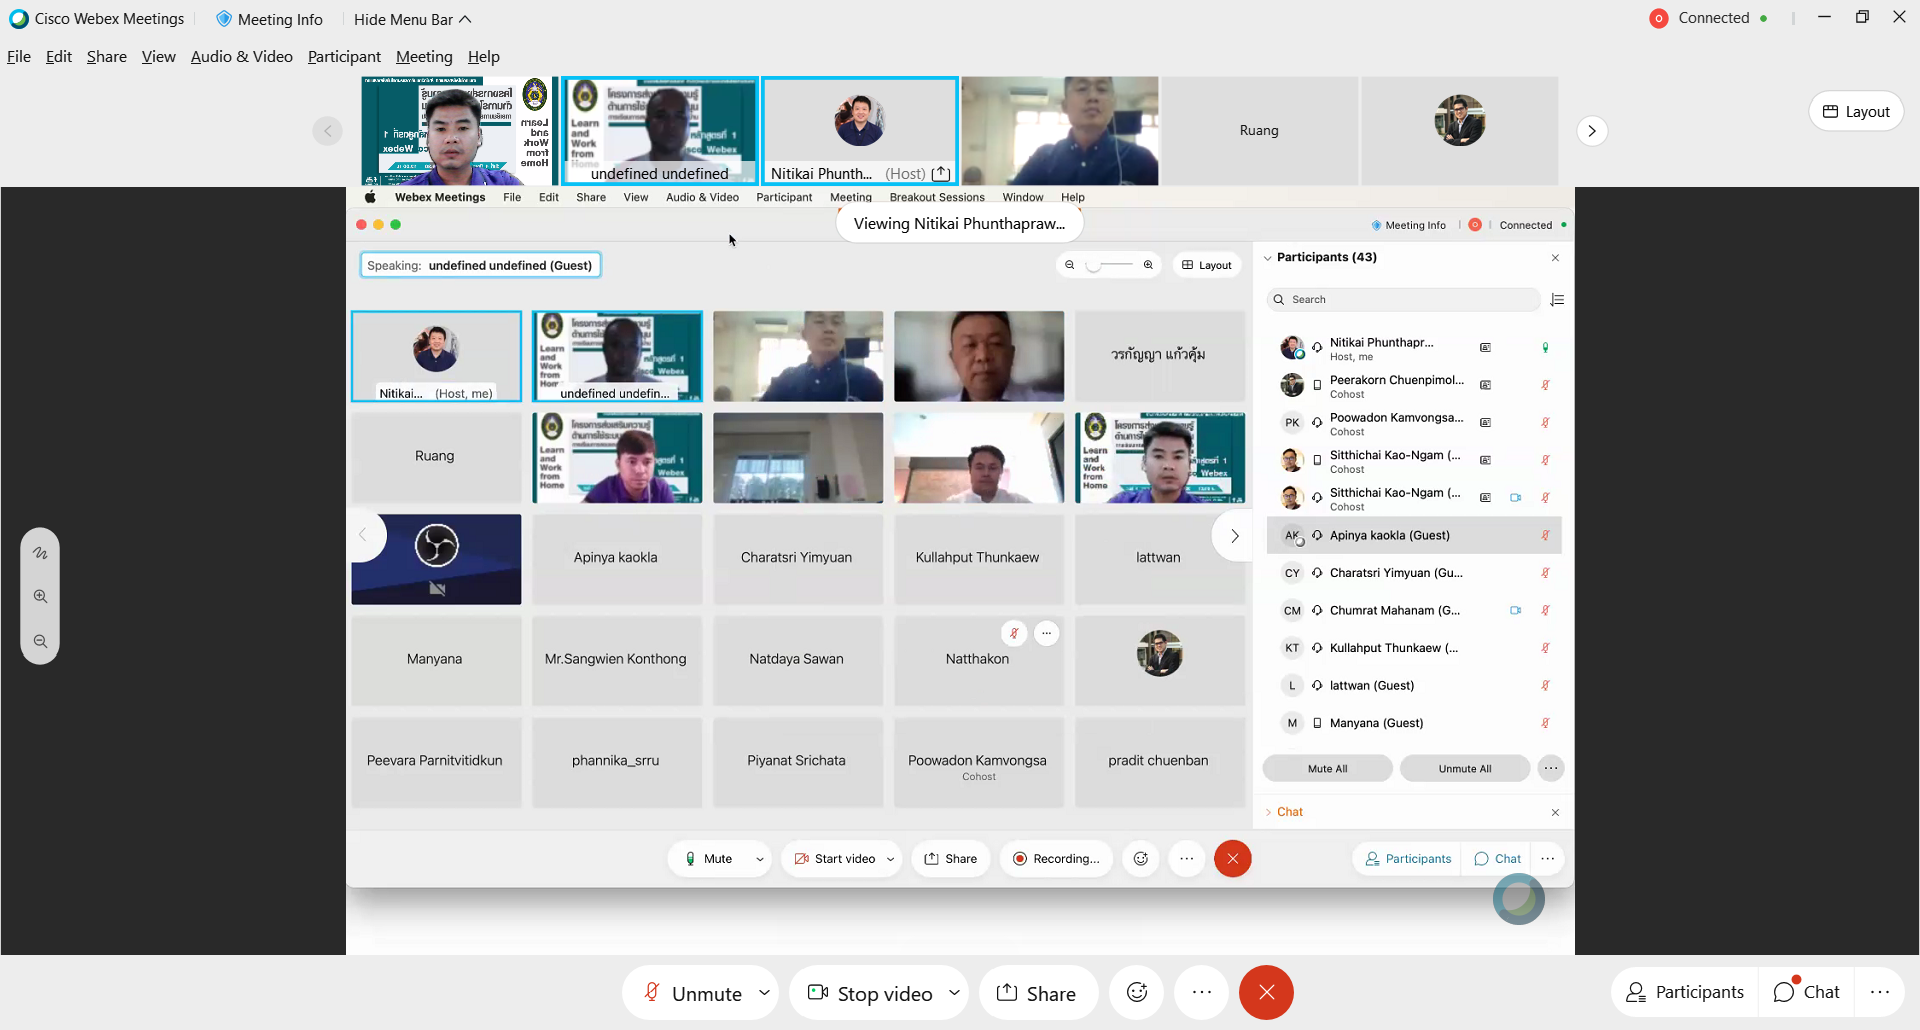Open more options ellipsis next to reactions
Image resolution: width=1920 pixels, height=1030 pixels.
coord(1201,993)
